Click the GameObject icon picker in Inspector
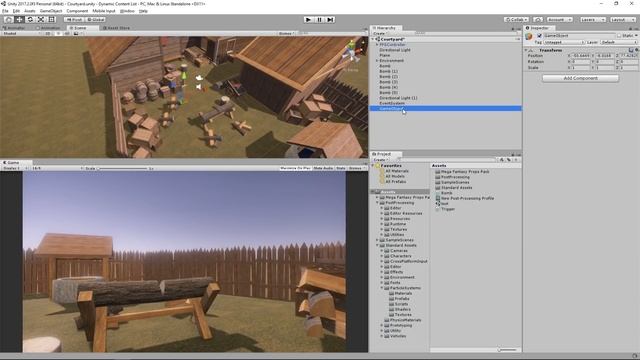The width and height of the screenshot is (640, 360). coord(529,37)
